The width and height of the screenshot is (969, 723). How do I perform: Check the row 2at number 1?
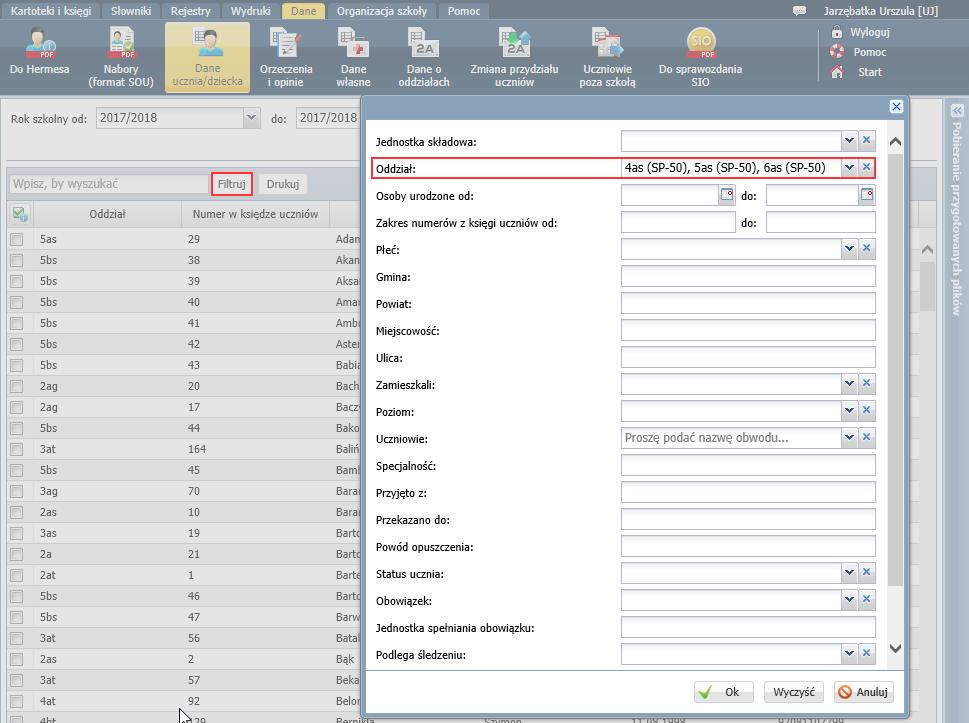coord(17,575)
